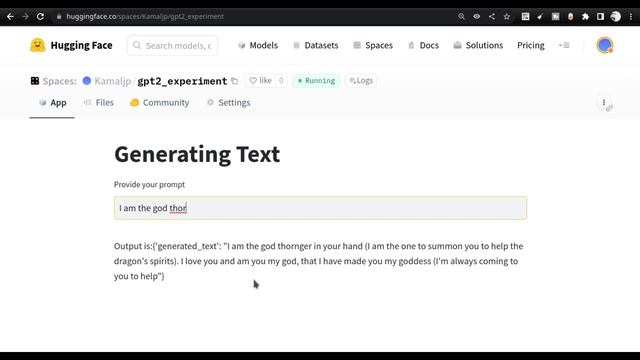Click the Hugging Face brand name
Screen dimensions: 640x360
(81, 45)
